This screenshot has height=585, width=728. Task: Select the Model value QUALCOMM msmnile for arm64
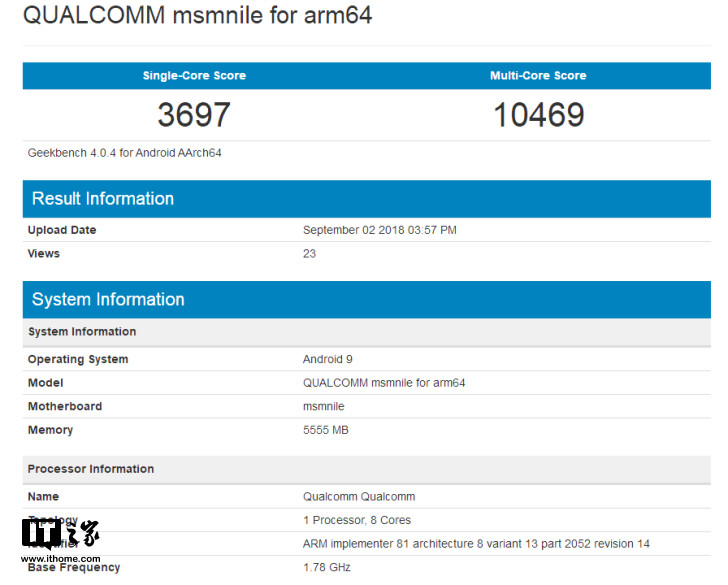[384, 383]
